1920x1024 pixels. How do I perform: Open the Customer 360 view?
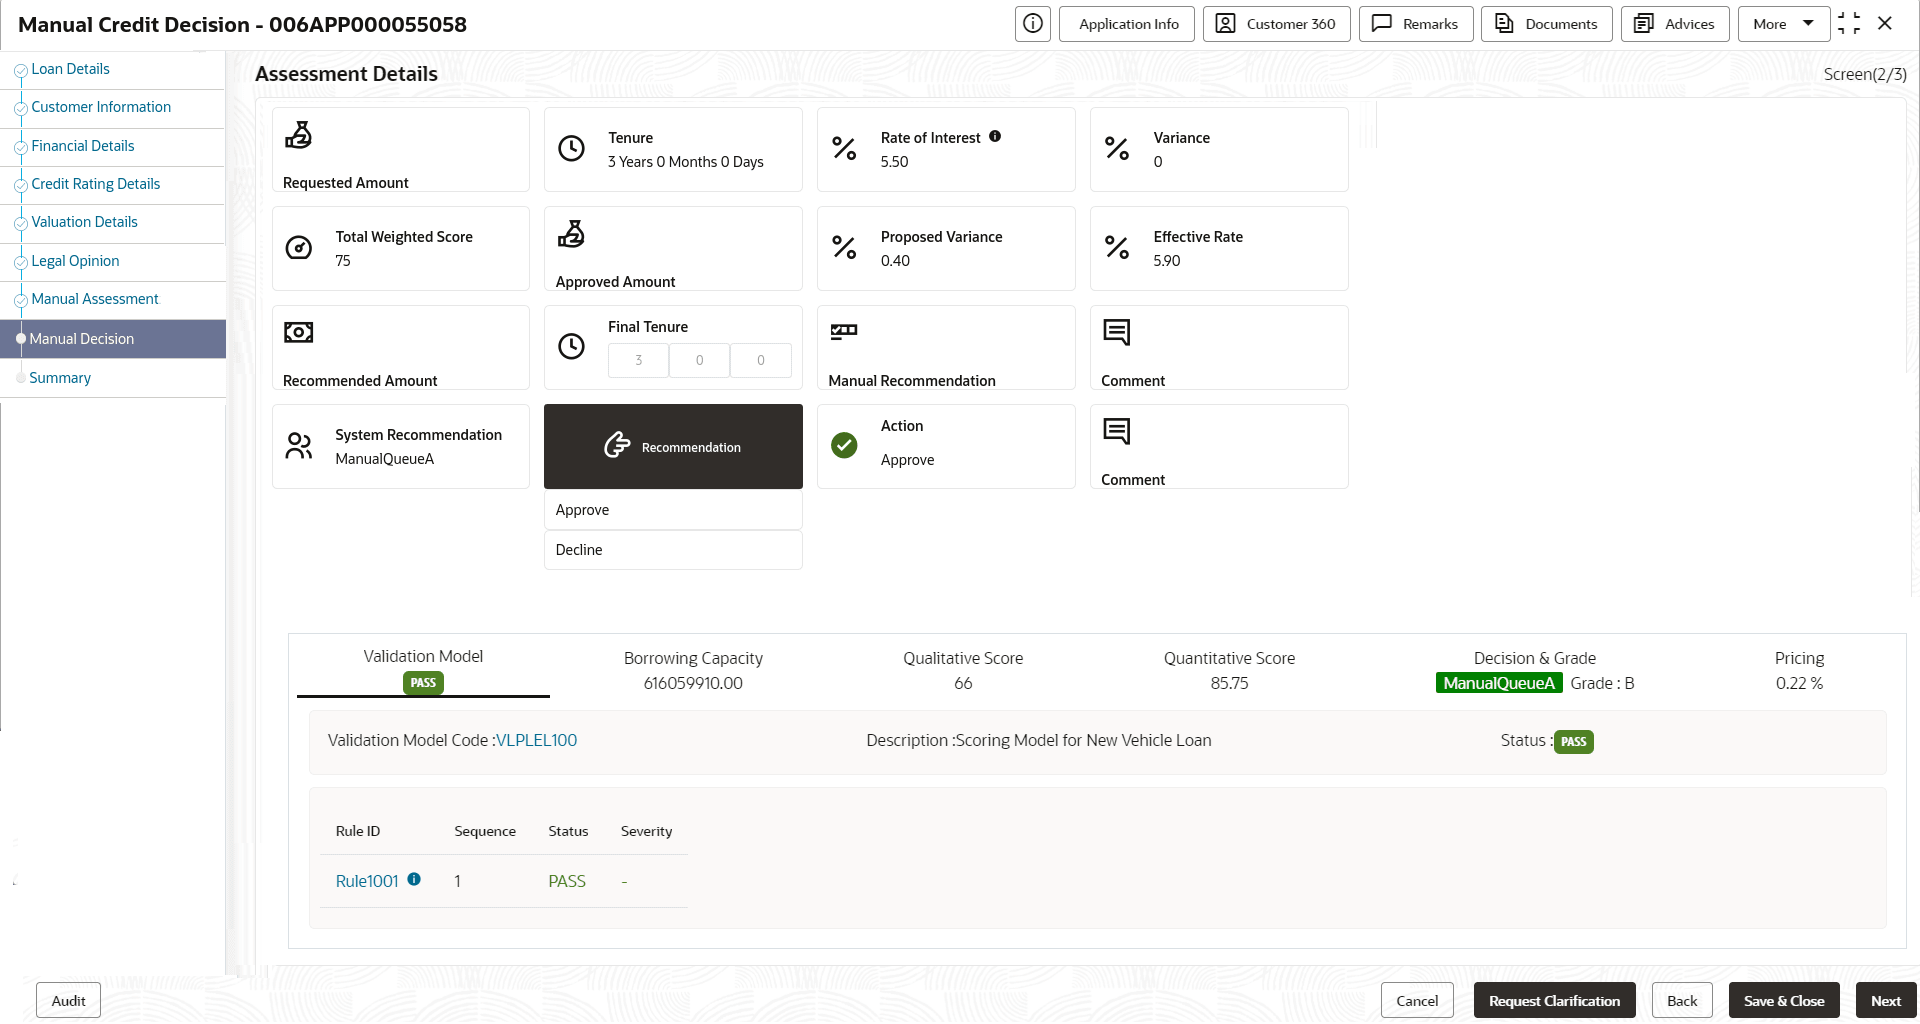1277,24
